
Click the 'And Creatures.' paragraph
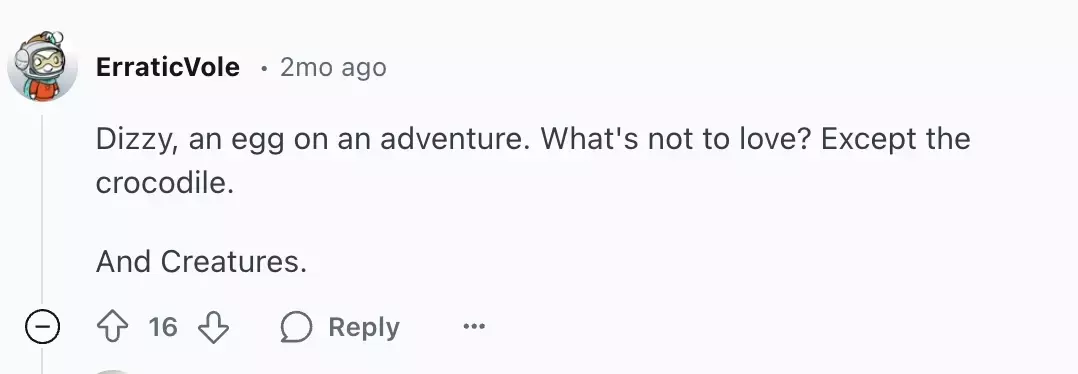tap(201, 262)
